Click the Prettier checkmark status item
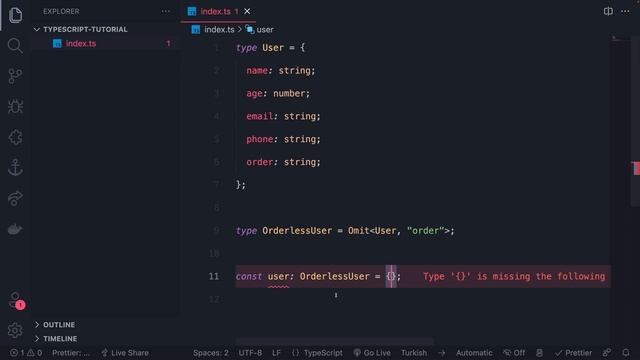This screenshot has width=640, height=360. [x=573, y=353]
